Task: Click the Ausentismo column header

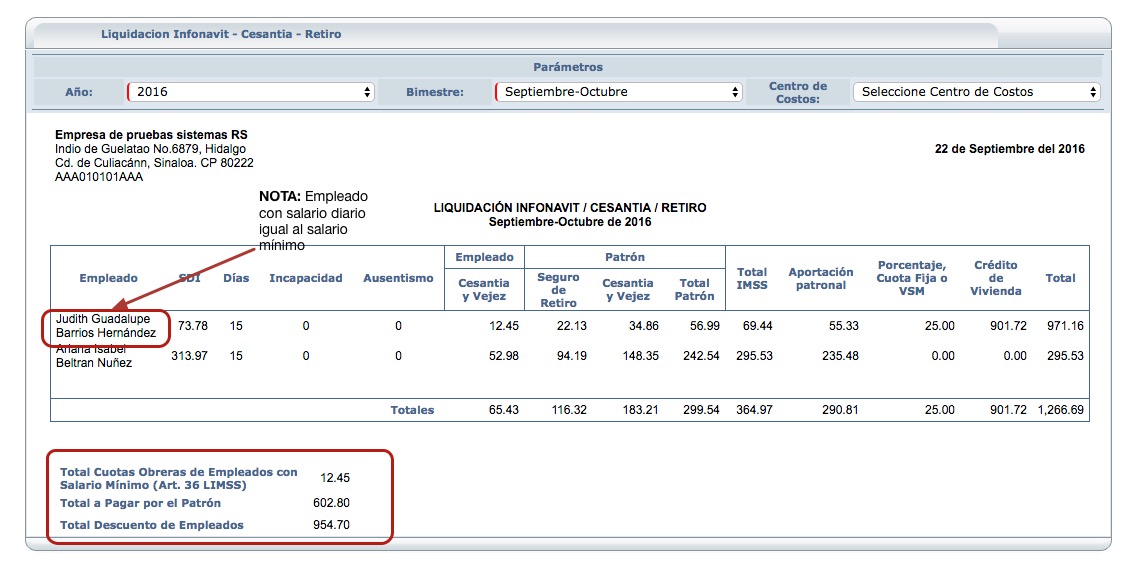Action: coord(399,278)
